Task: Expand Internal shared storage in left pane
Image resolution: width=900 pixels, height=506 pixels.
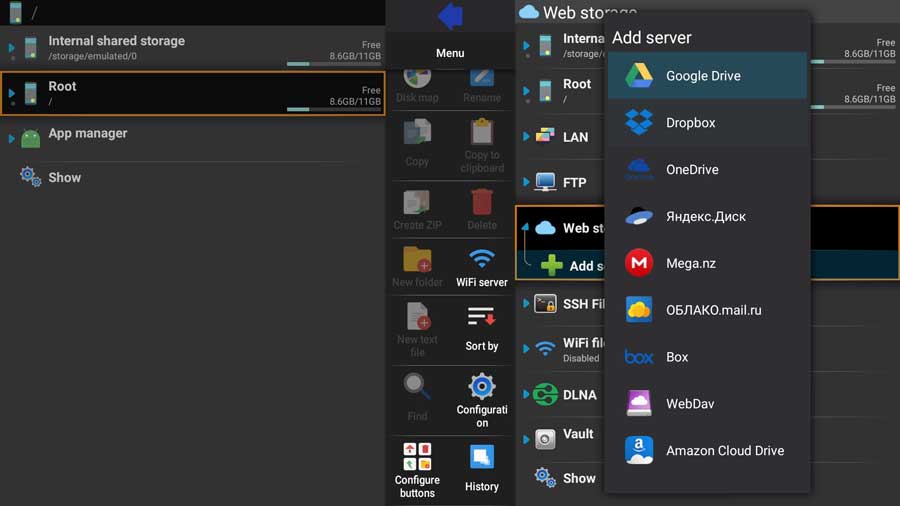Action: click(x=11, y=47)
